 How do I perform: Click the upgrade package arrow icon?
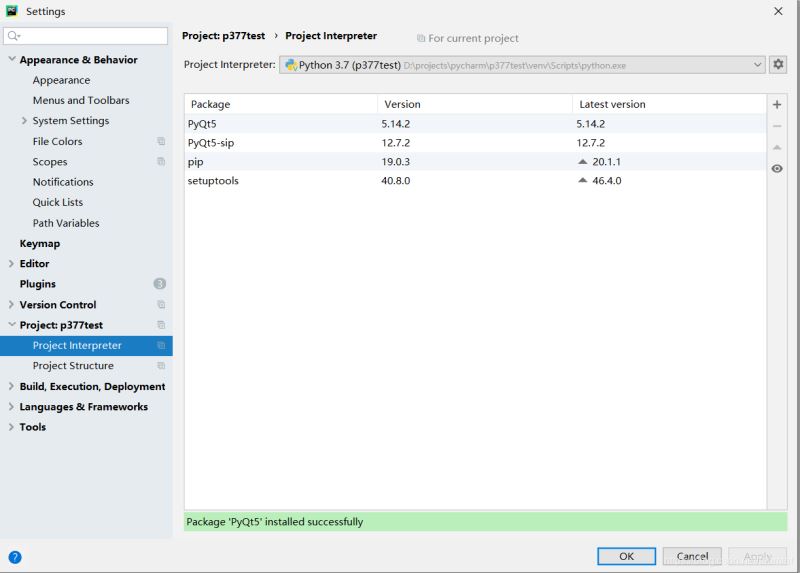point(777,147)
